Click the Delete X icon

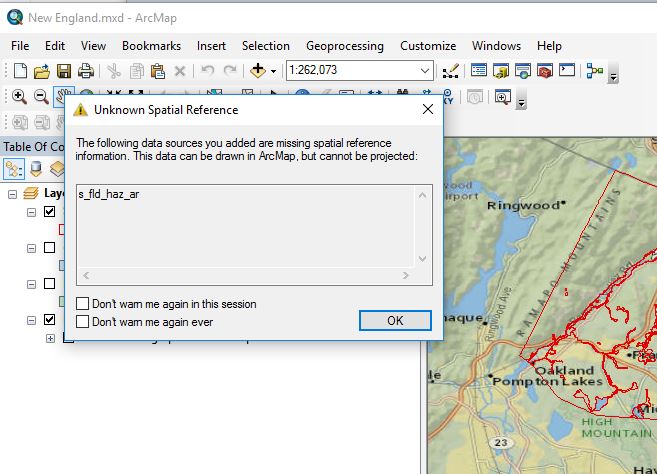pyautogui.click(x=180, y=71)
